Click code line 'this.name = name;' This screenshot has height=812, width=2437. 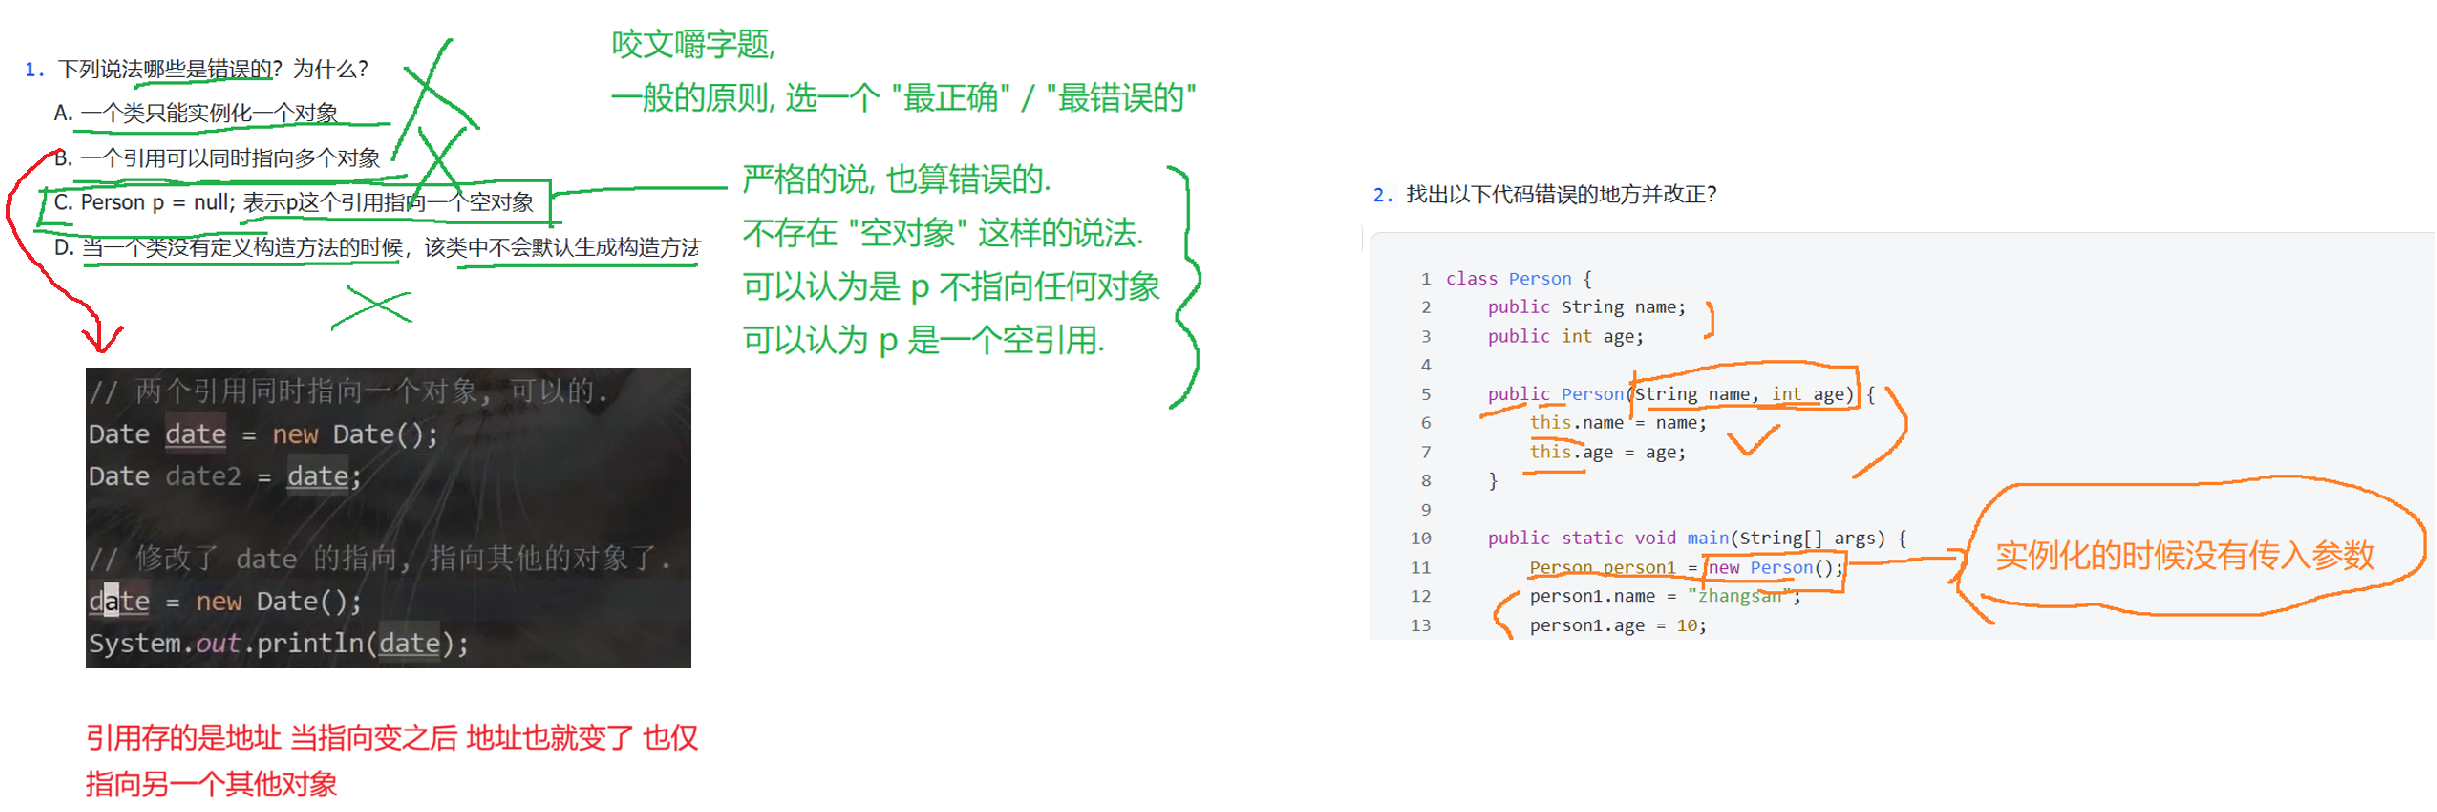coord(1618,423)
